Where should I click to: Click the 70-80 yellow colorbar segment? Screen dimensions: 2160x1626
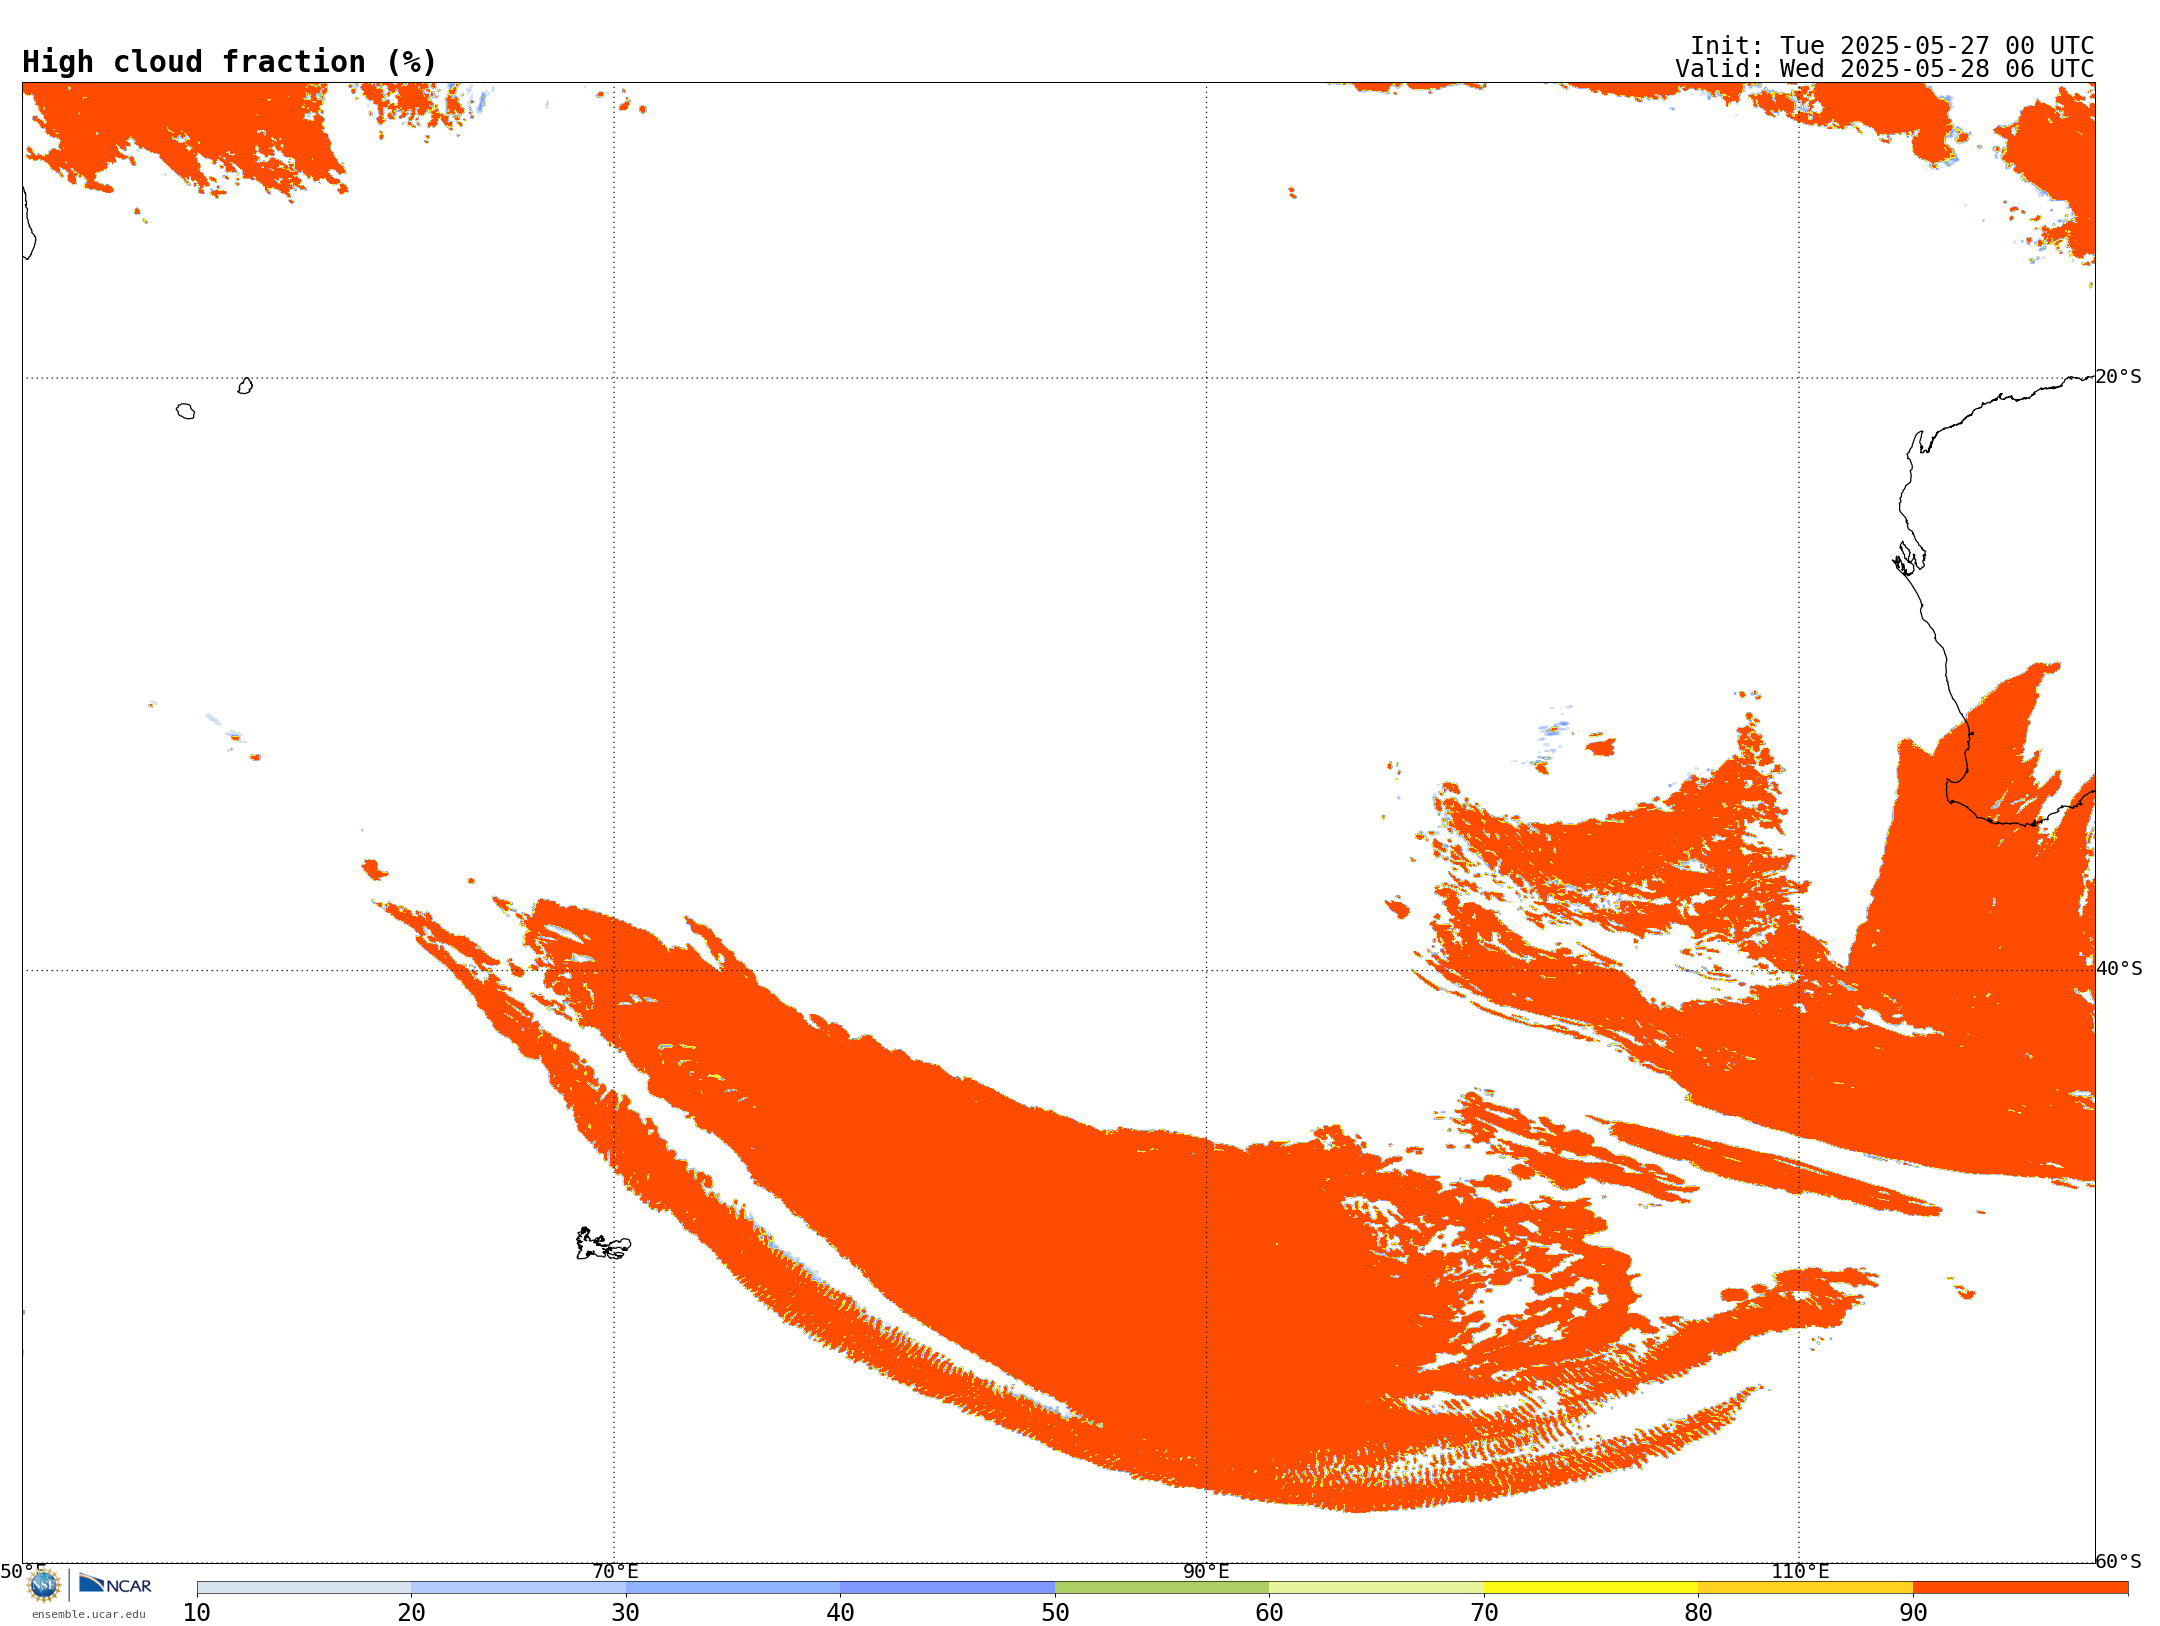1591,1588
